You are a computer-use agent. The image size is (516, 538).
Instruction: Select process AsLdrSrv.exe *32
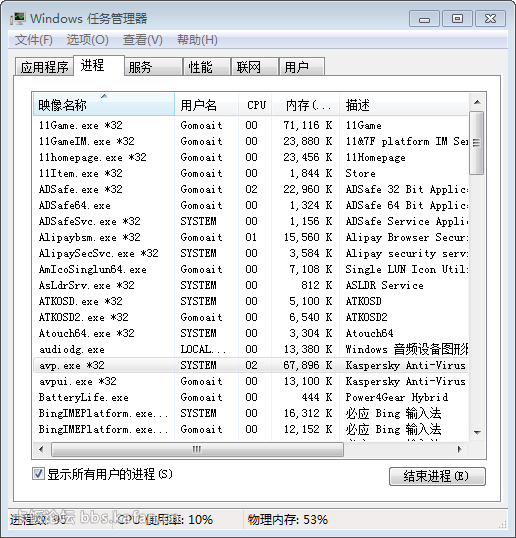click(250, 285)
